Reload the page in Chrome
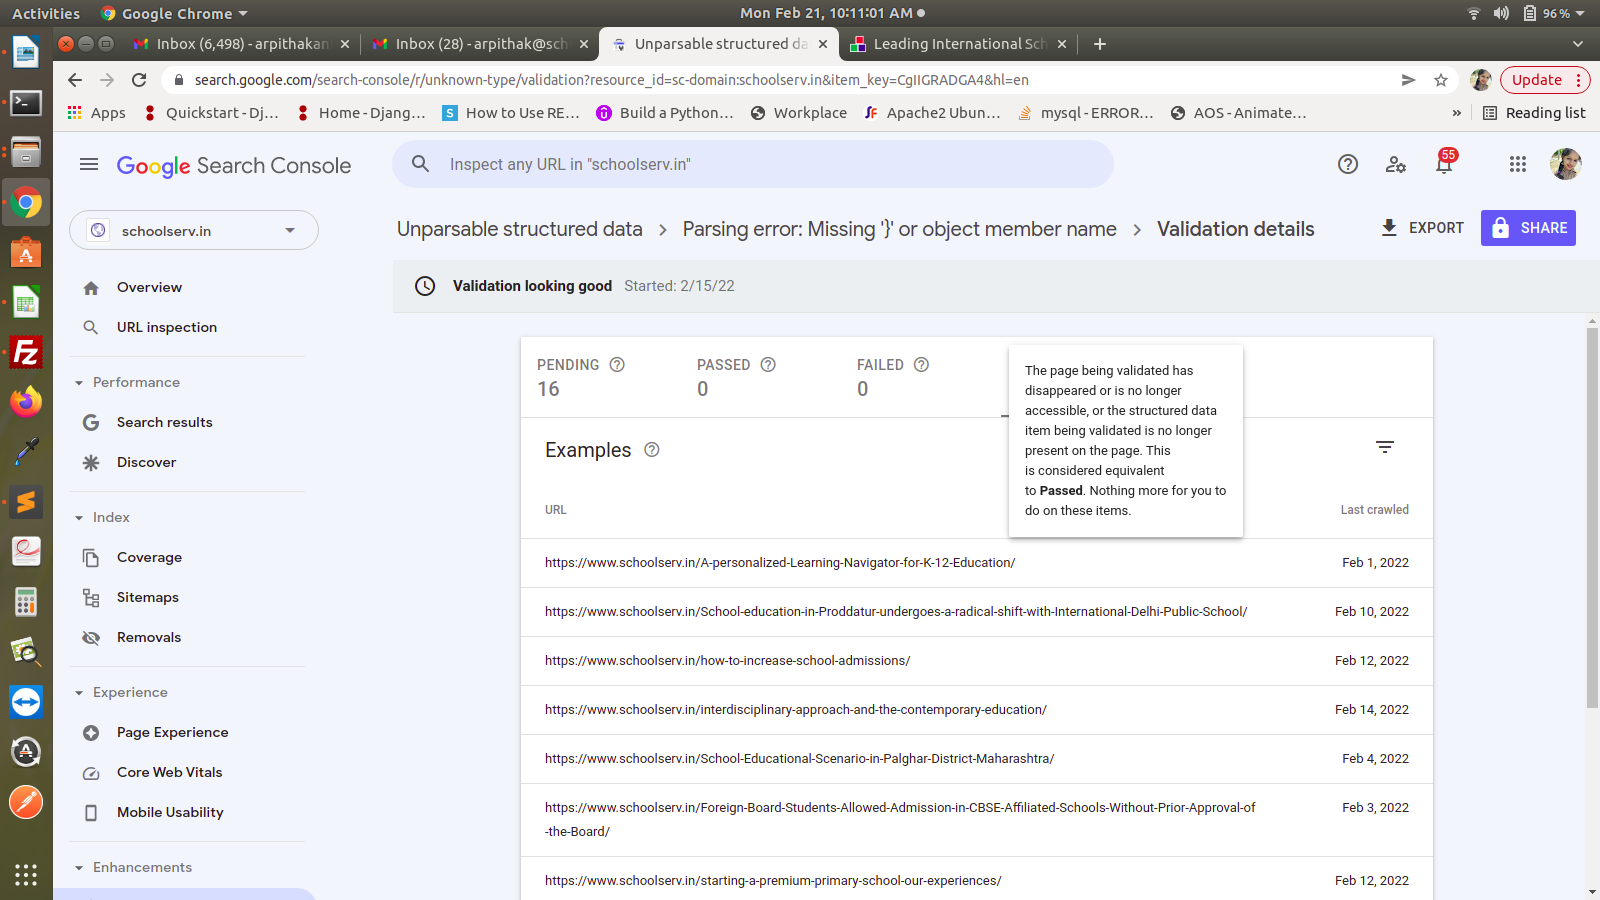The height and width of the screenshot is (900, 1600). click(x=139, y=80)
